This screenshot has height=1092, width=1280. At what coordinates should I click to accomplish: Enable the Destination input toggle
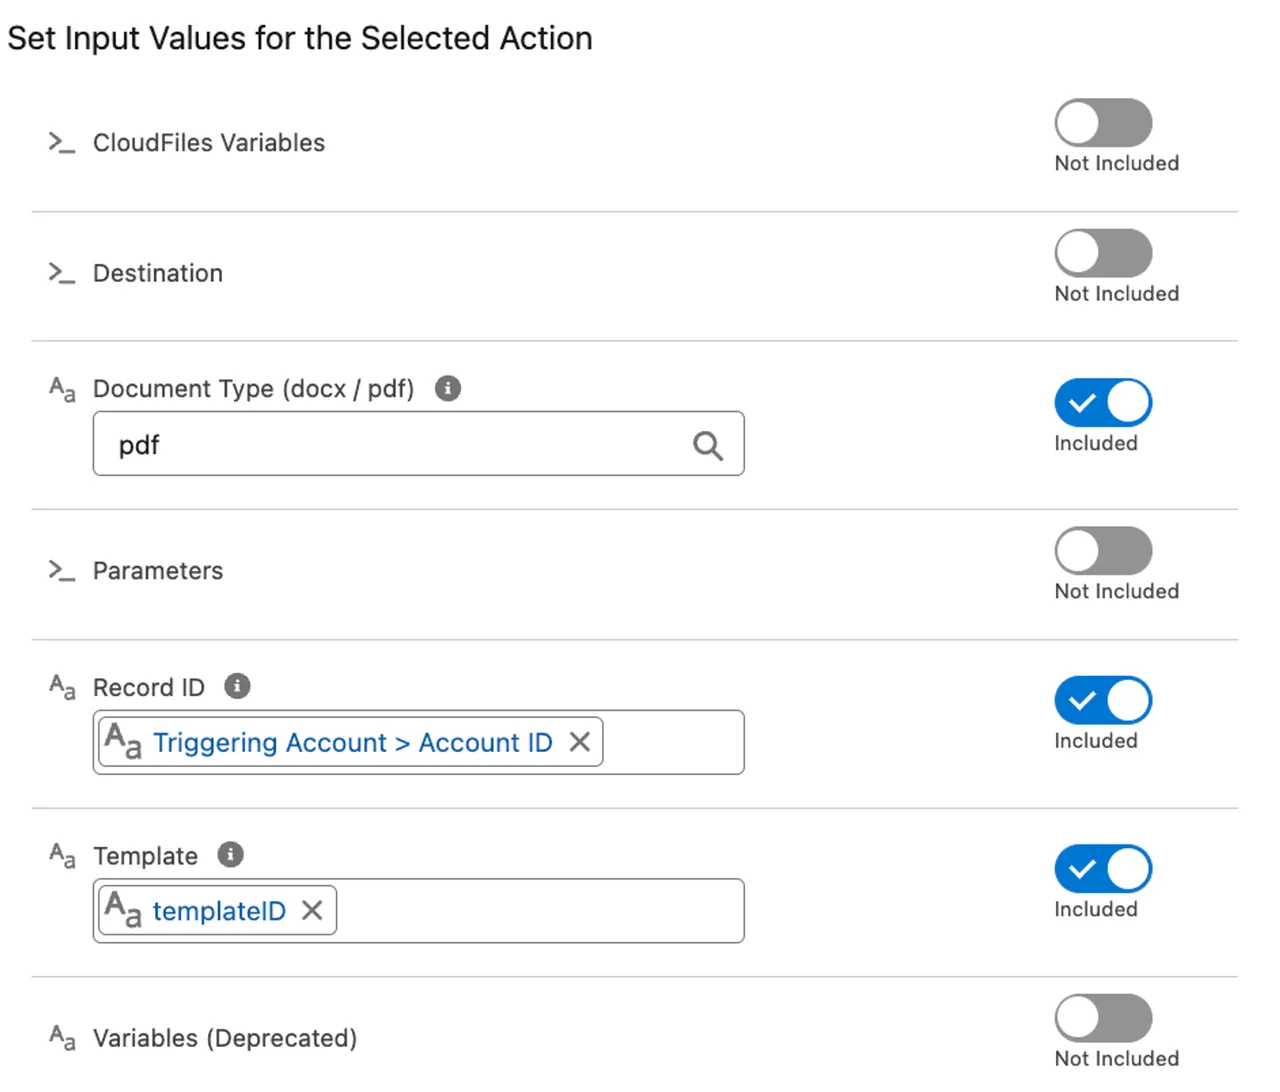[x=1102, y=253]
